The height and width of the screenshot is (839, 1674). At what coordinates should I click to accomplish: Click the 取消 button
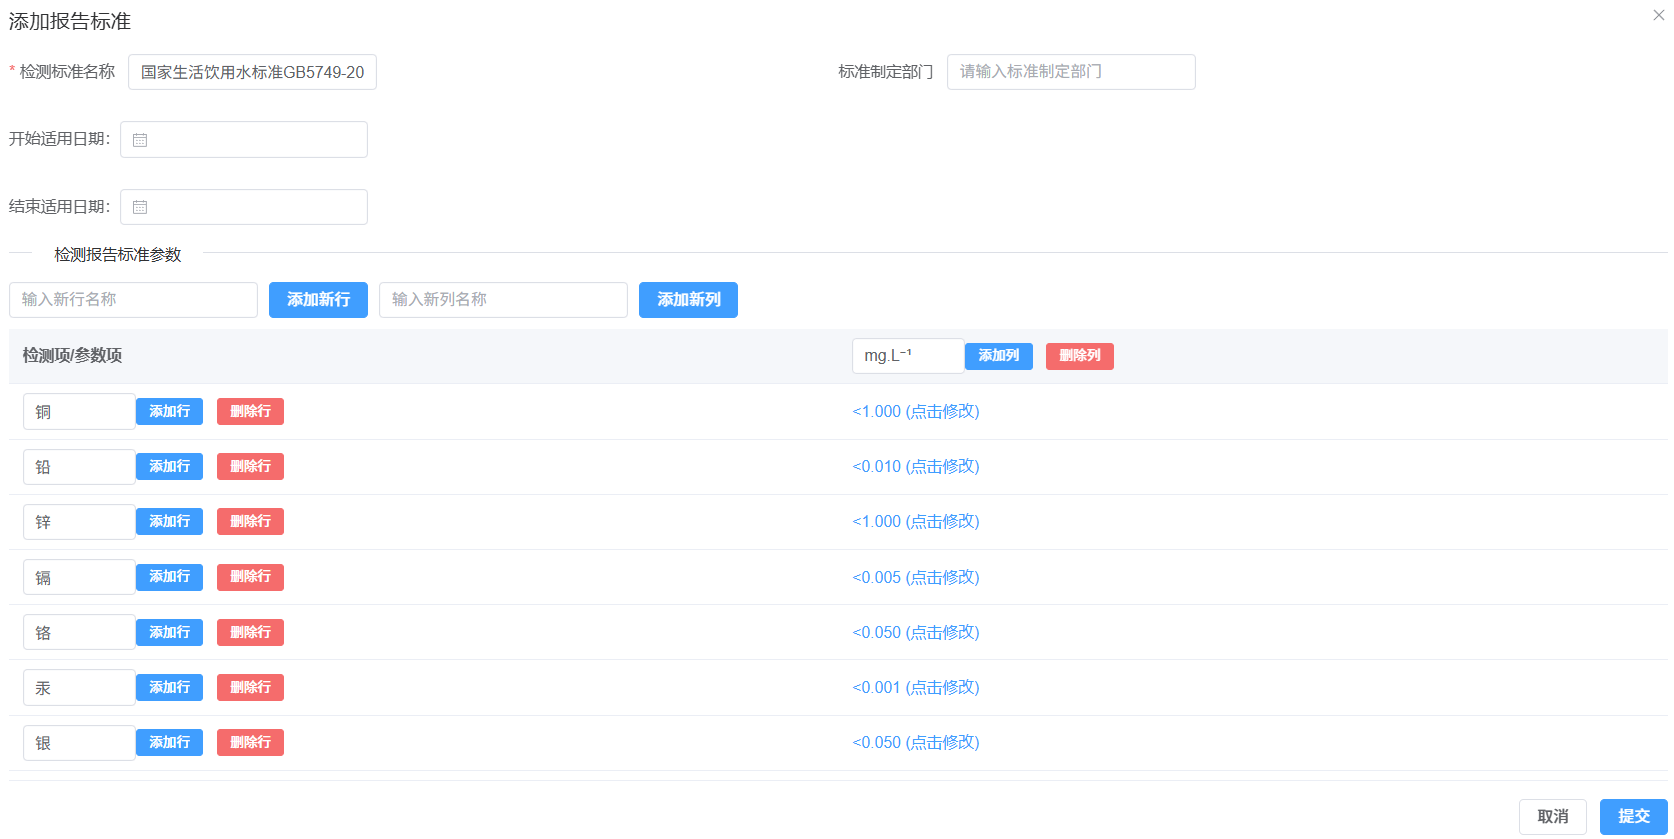[x=1552, y=817]
